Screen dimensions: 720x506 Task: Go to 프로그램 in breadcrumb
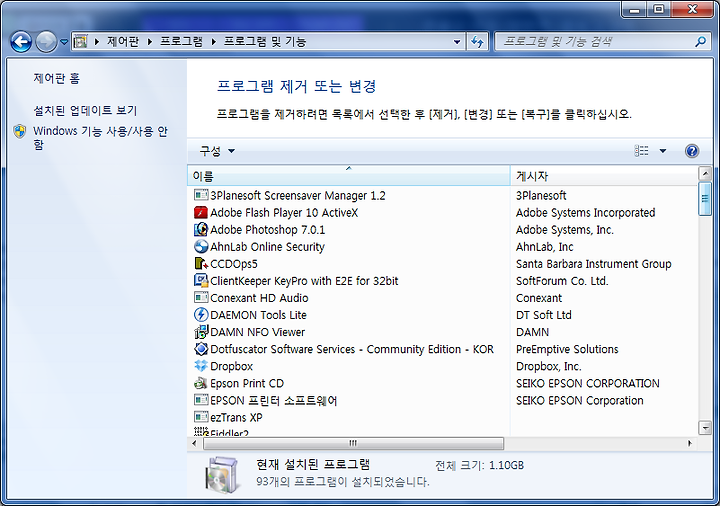[x=181, y=42]
